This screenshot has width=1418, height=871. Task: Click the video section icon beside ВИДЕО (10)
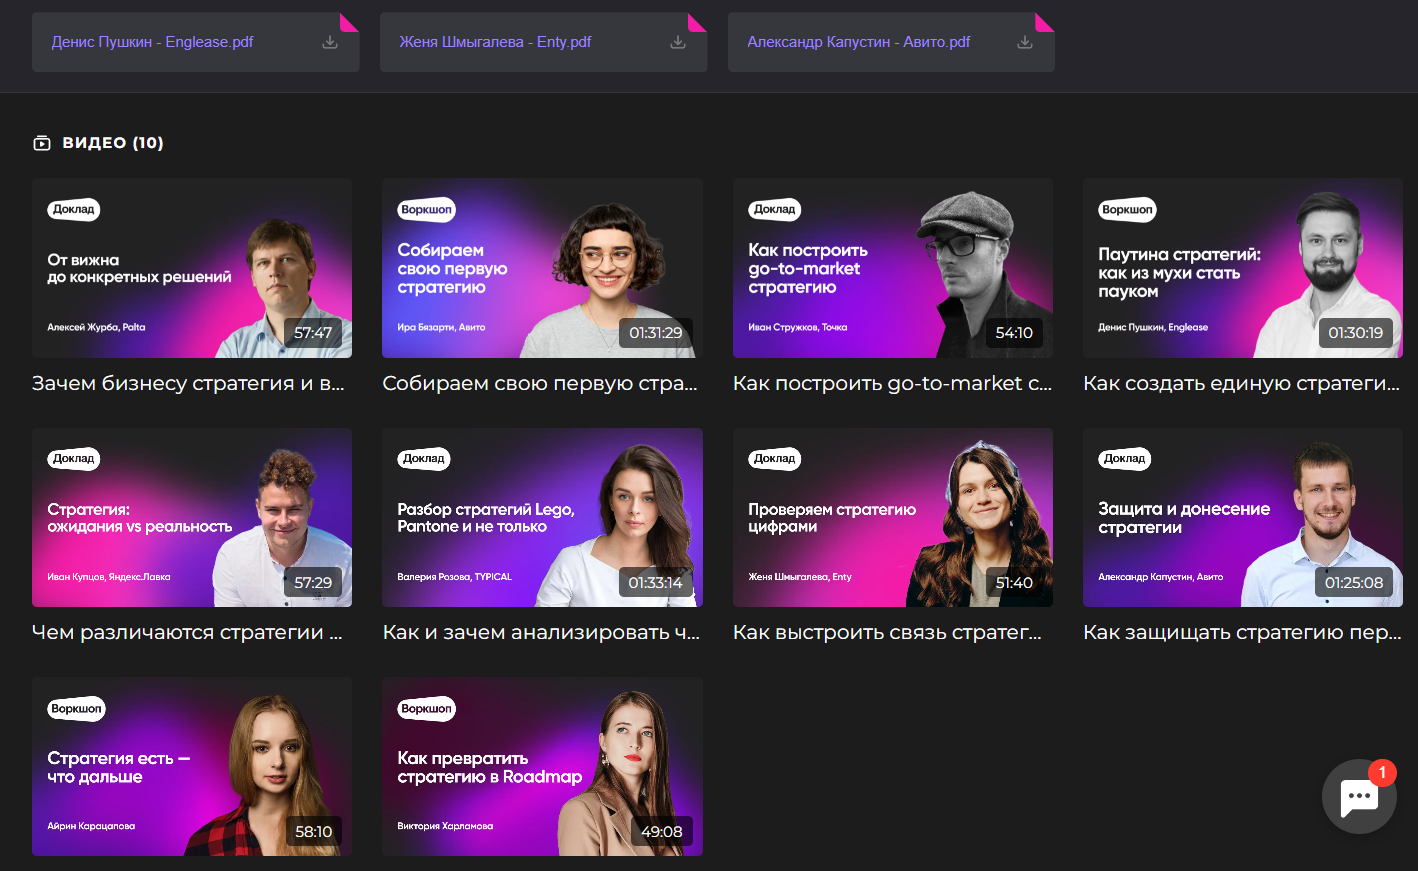(x=42, y=143)
